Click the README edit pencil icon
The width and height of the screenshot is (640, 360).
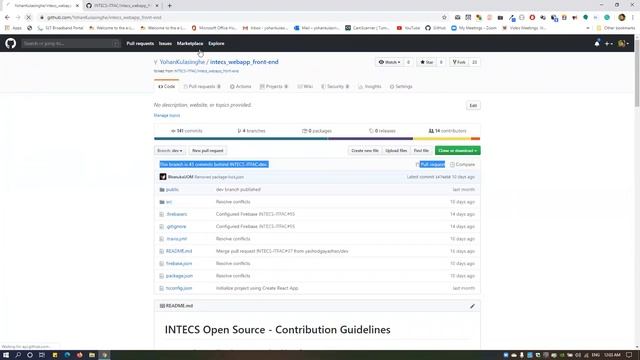472,306
